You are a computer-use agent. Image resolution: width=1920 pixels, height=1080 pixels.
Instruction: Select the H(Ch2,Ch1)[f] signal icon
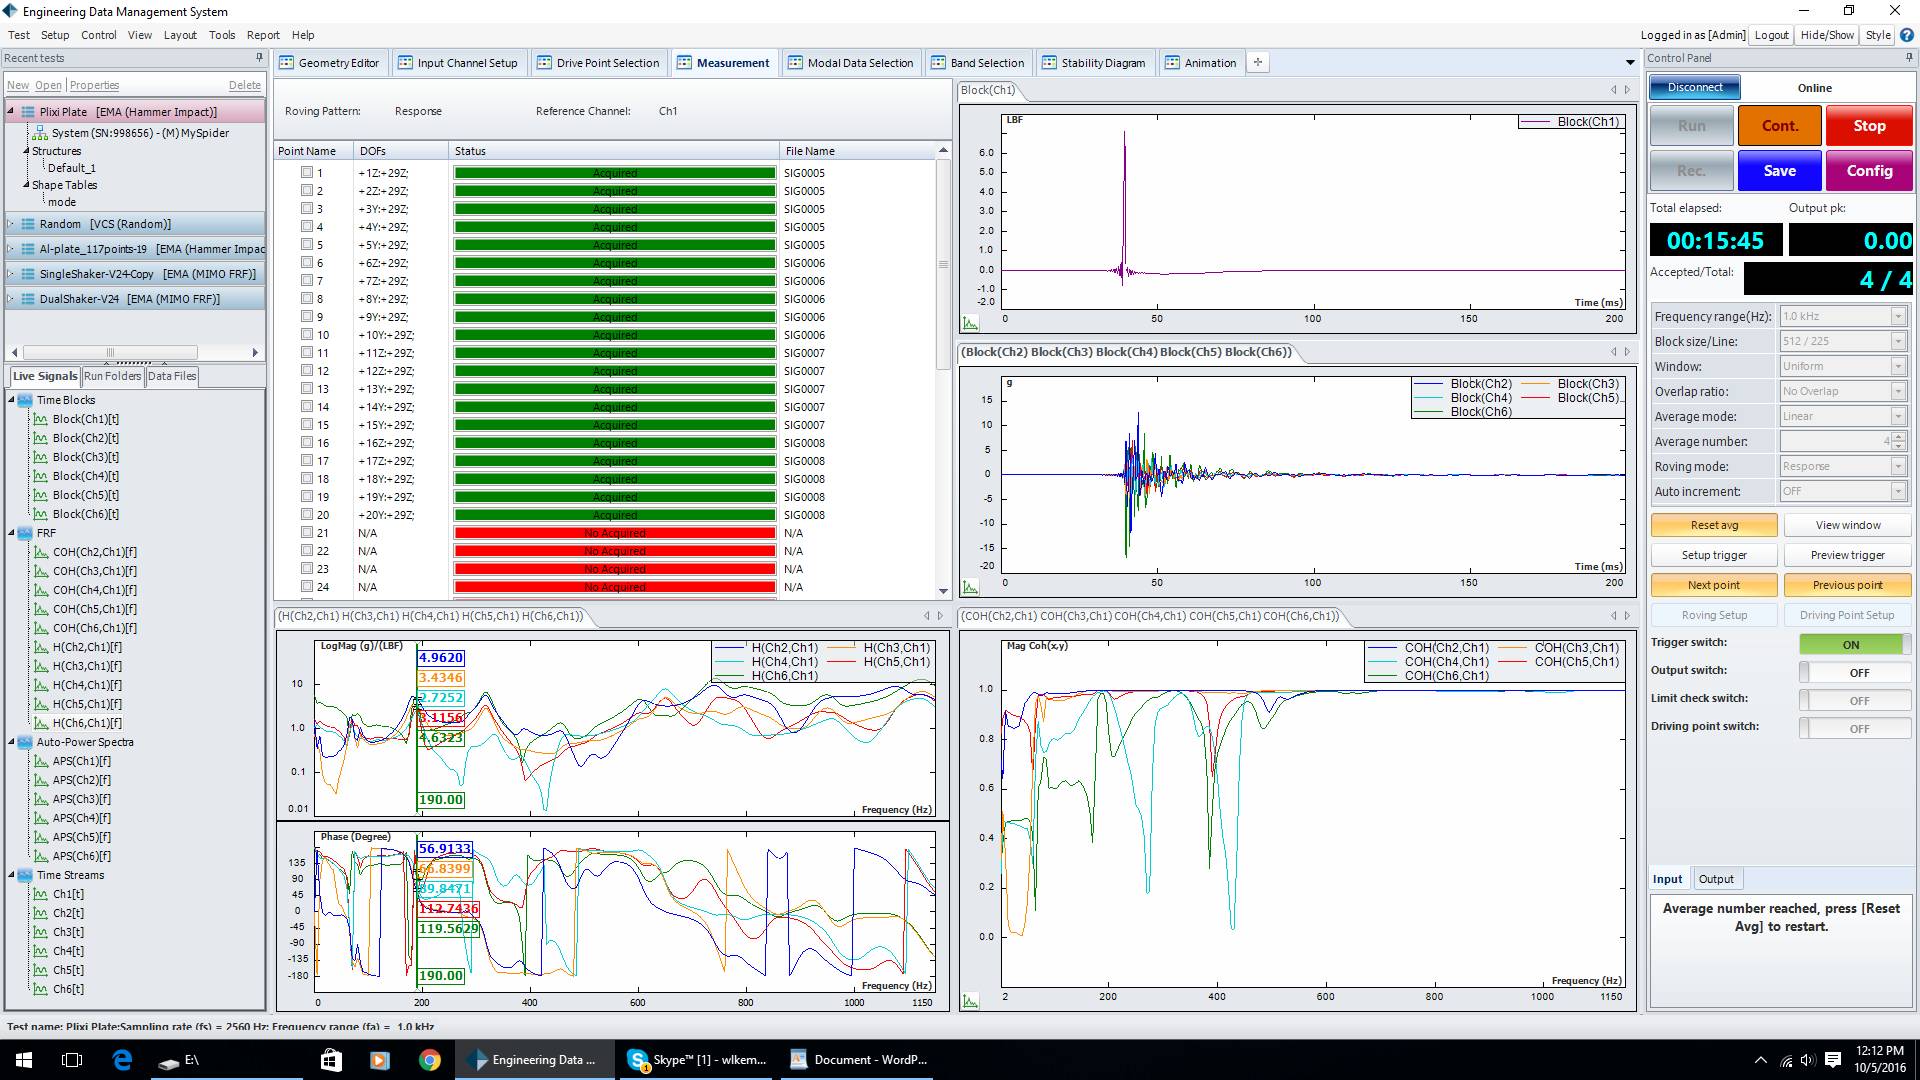pyautogui.click(x=41, y=647)
